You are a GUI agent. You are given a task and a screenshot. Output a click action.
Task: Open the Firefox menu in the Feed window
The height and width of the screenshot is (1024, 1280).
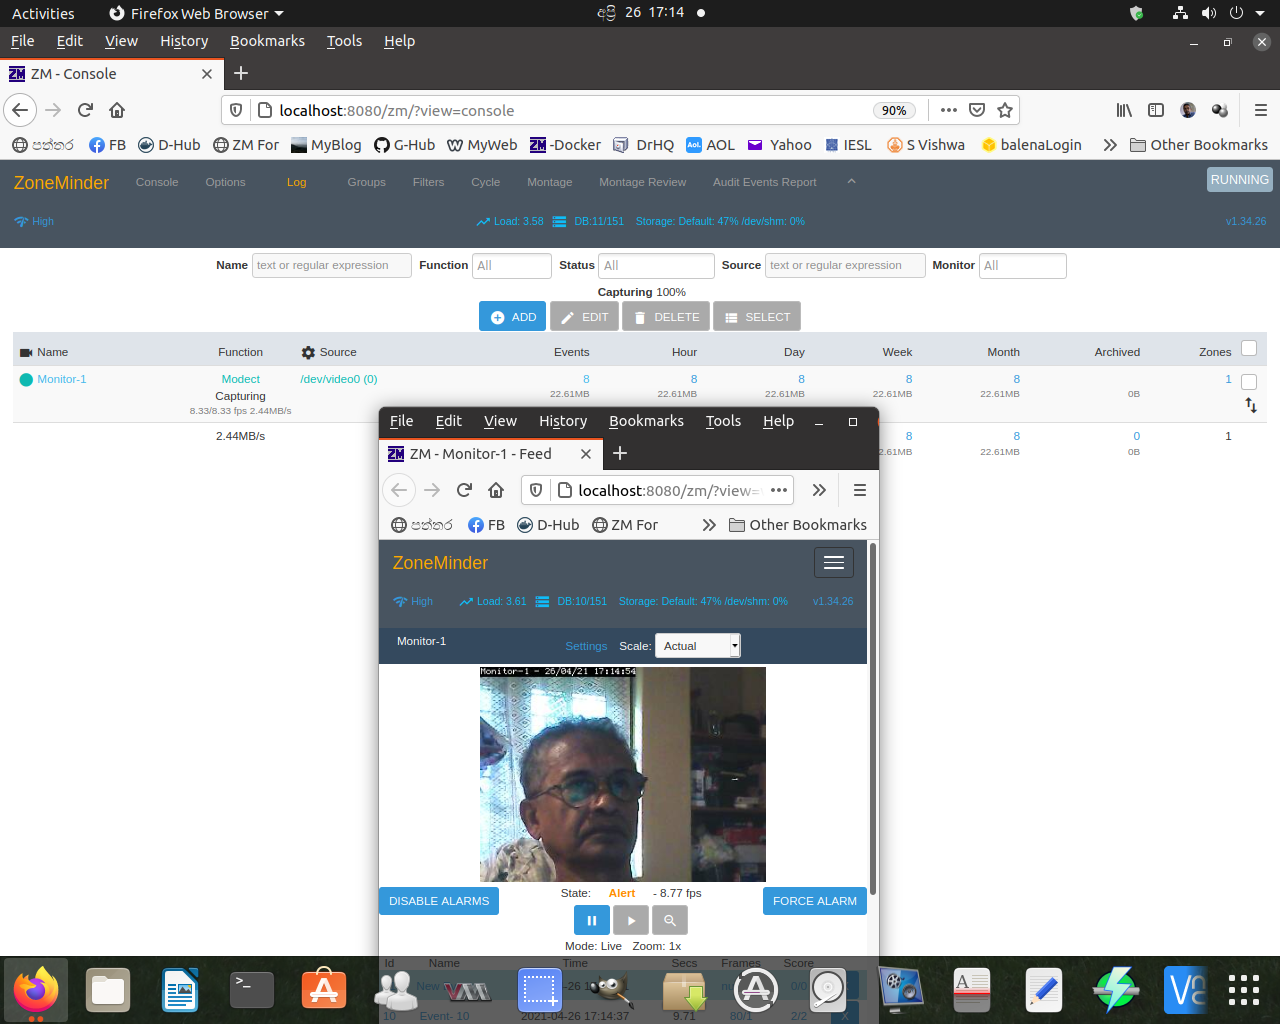859,490
